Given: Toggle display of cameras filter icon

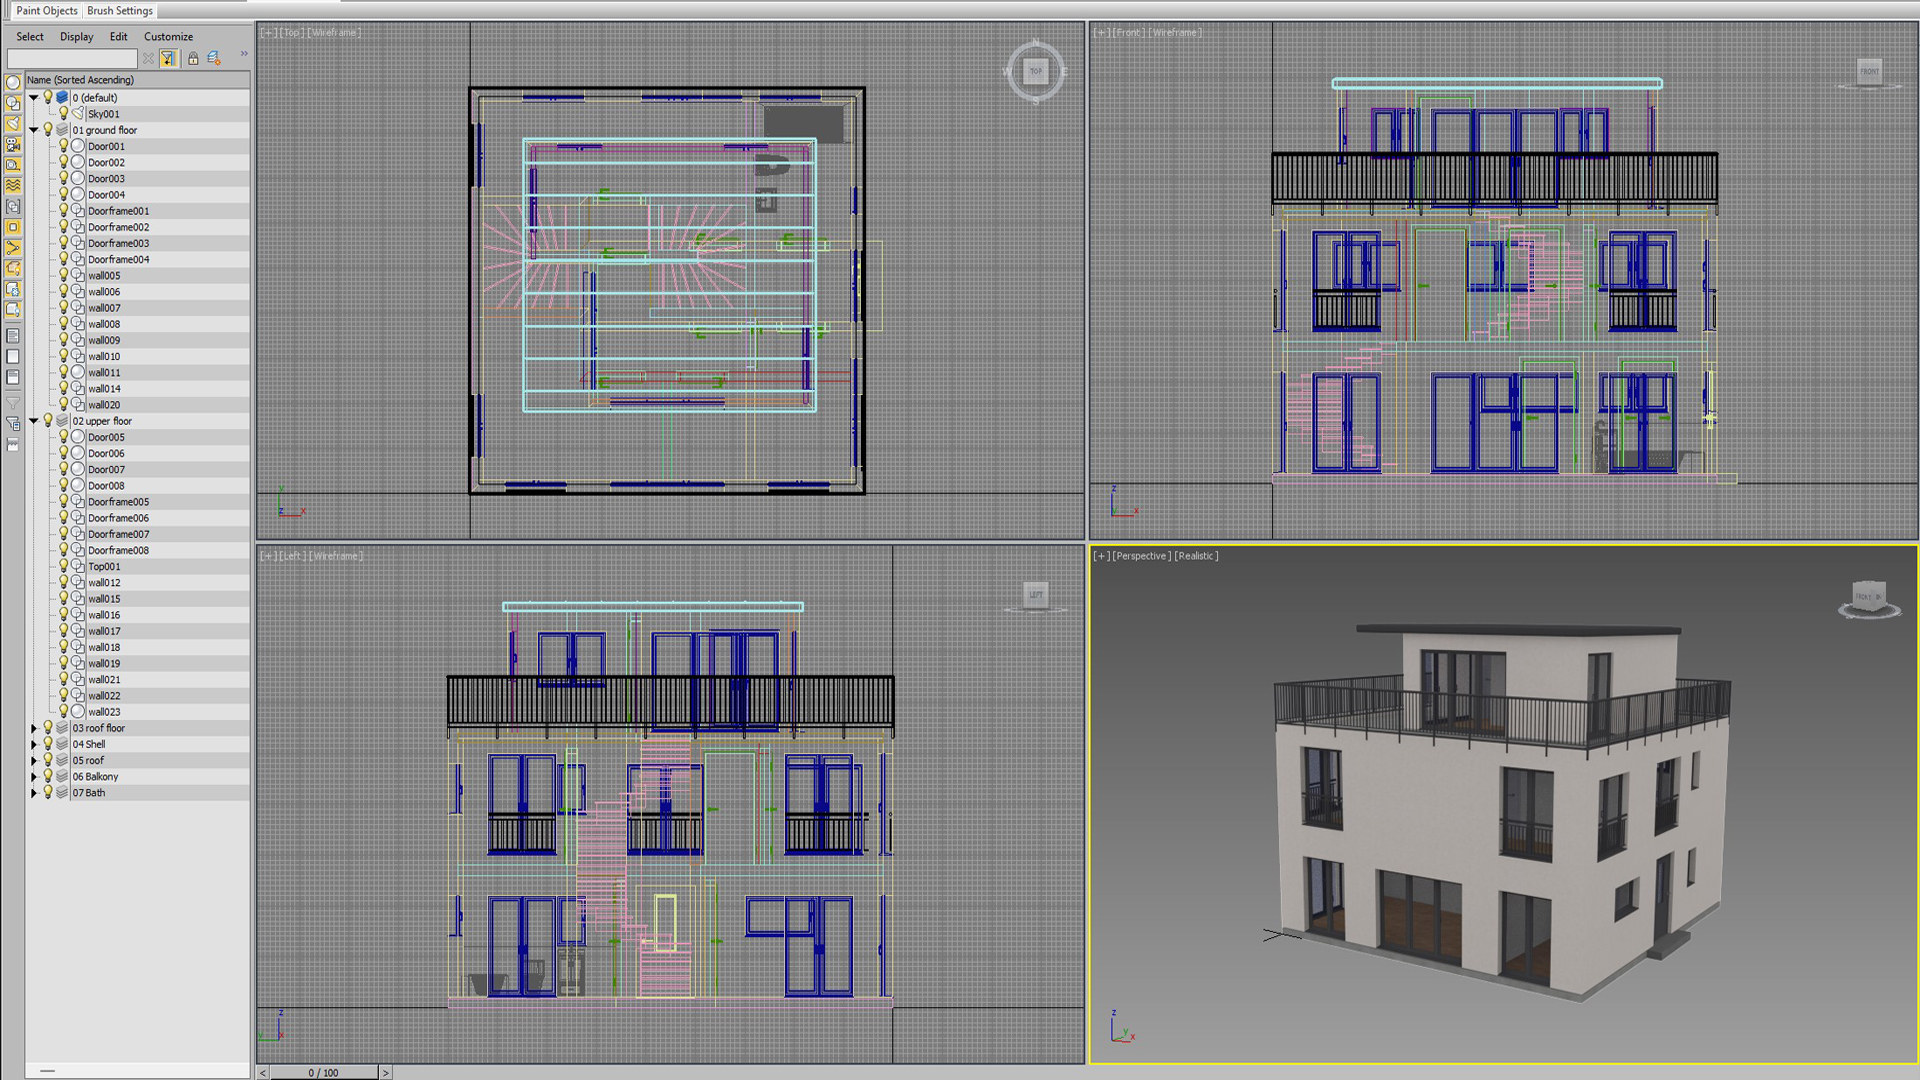Looking at the screenshot, I should coord(13,145).
